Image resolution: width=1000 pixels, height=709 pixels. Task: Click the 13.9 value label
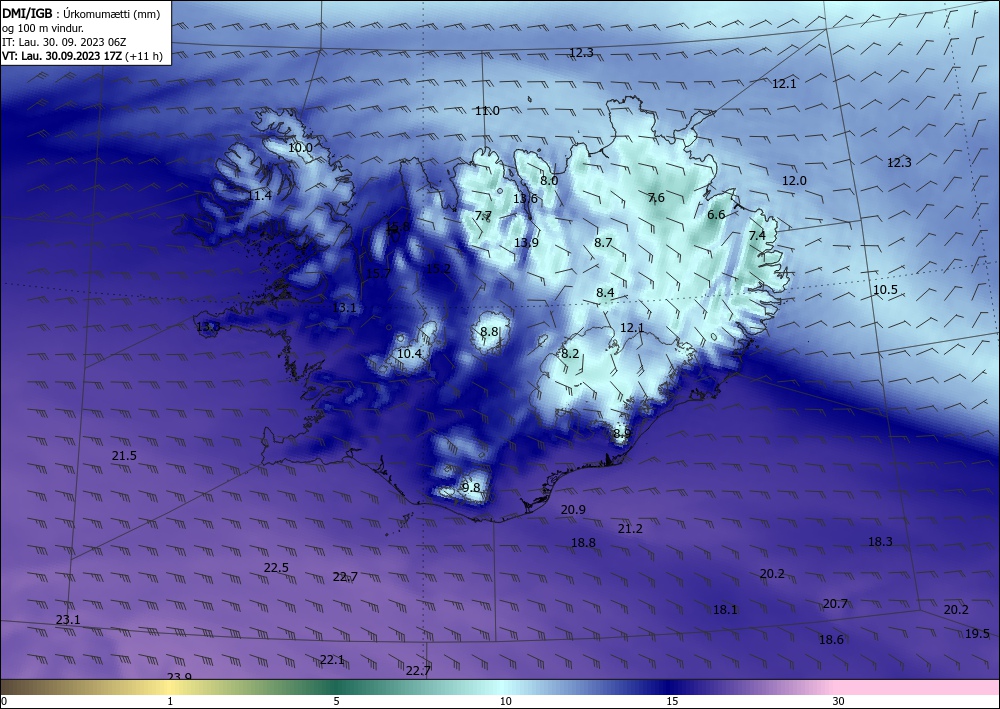(x=526, y=243)
